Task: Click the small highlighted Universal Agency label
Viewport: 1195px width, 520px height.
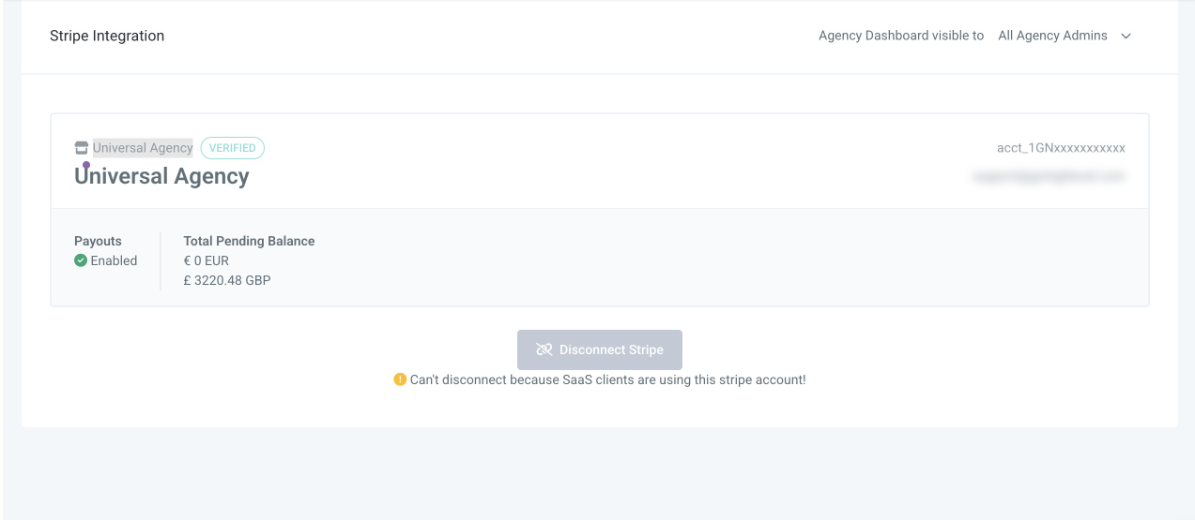Action: coord(143,148)
